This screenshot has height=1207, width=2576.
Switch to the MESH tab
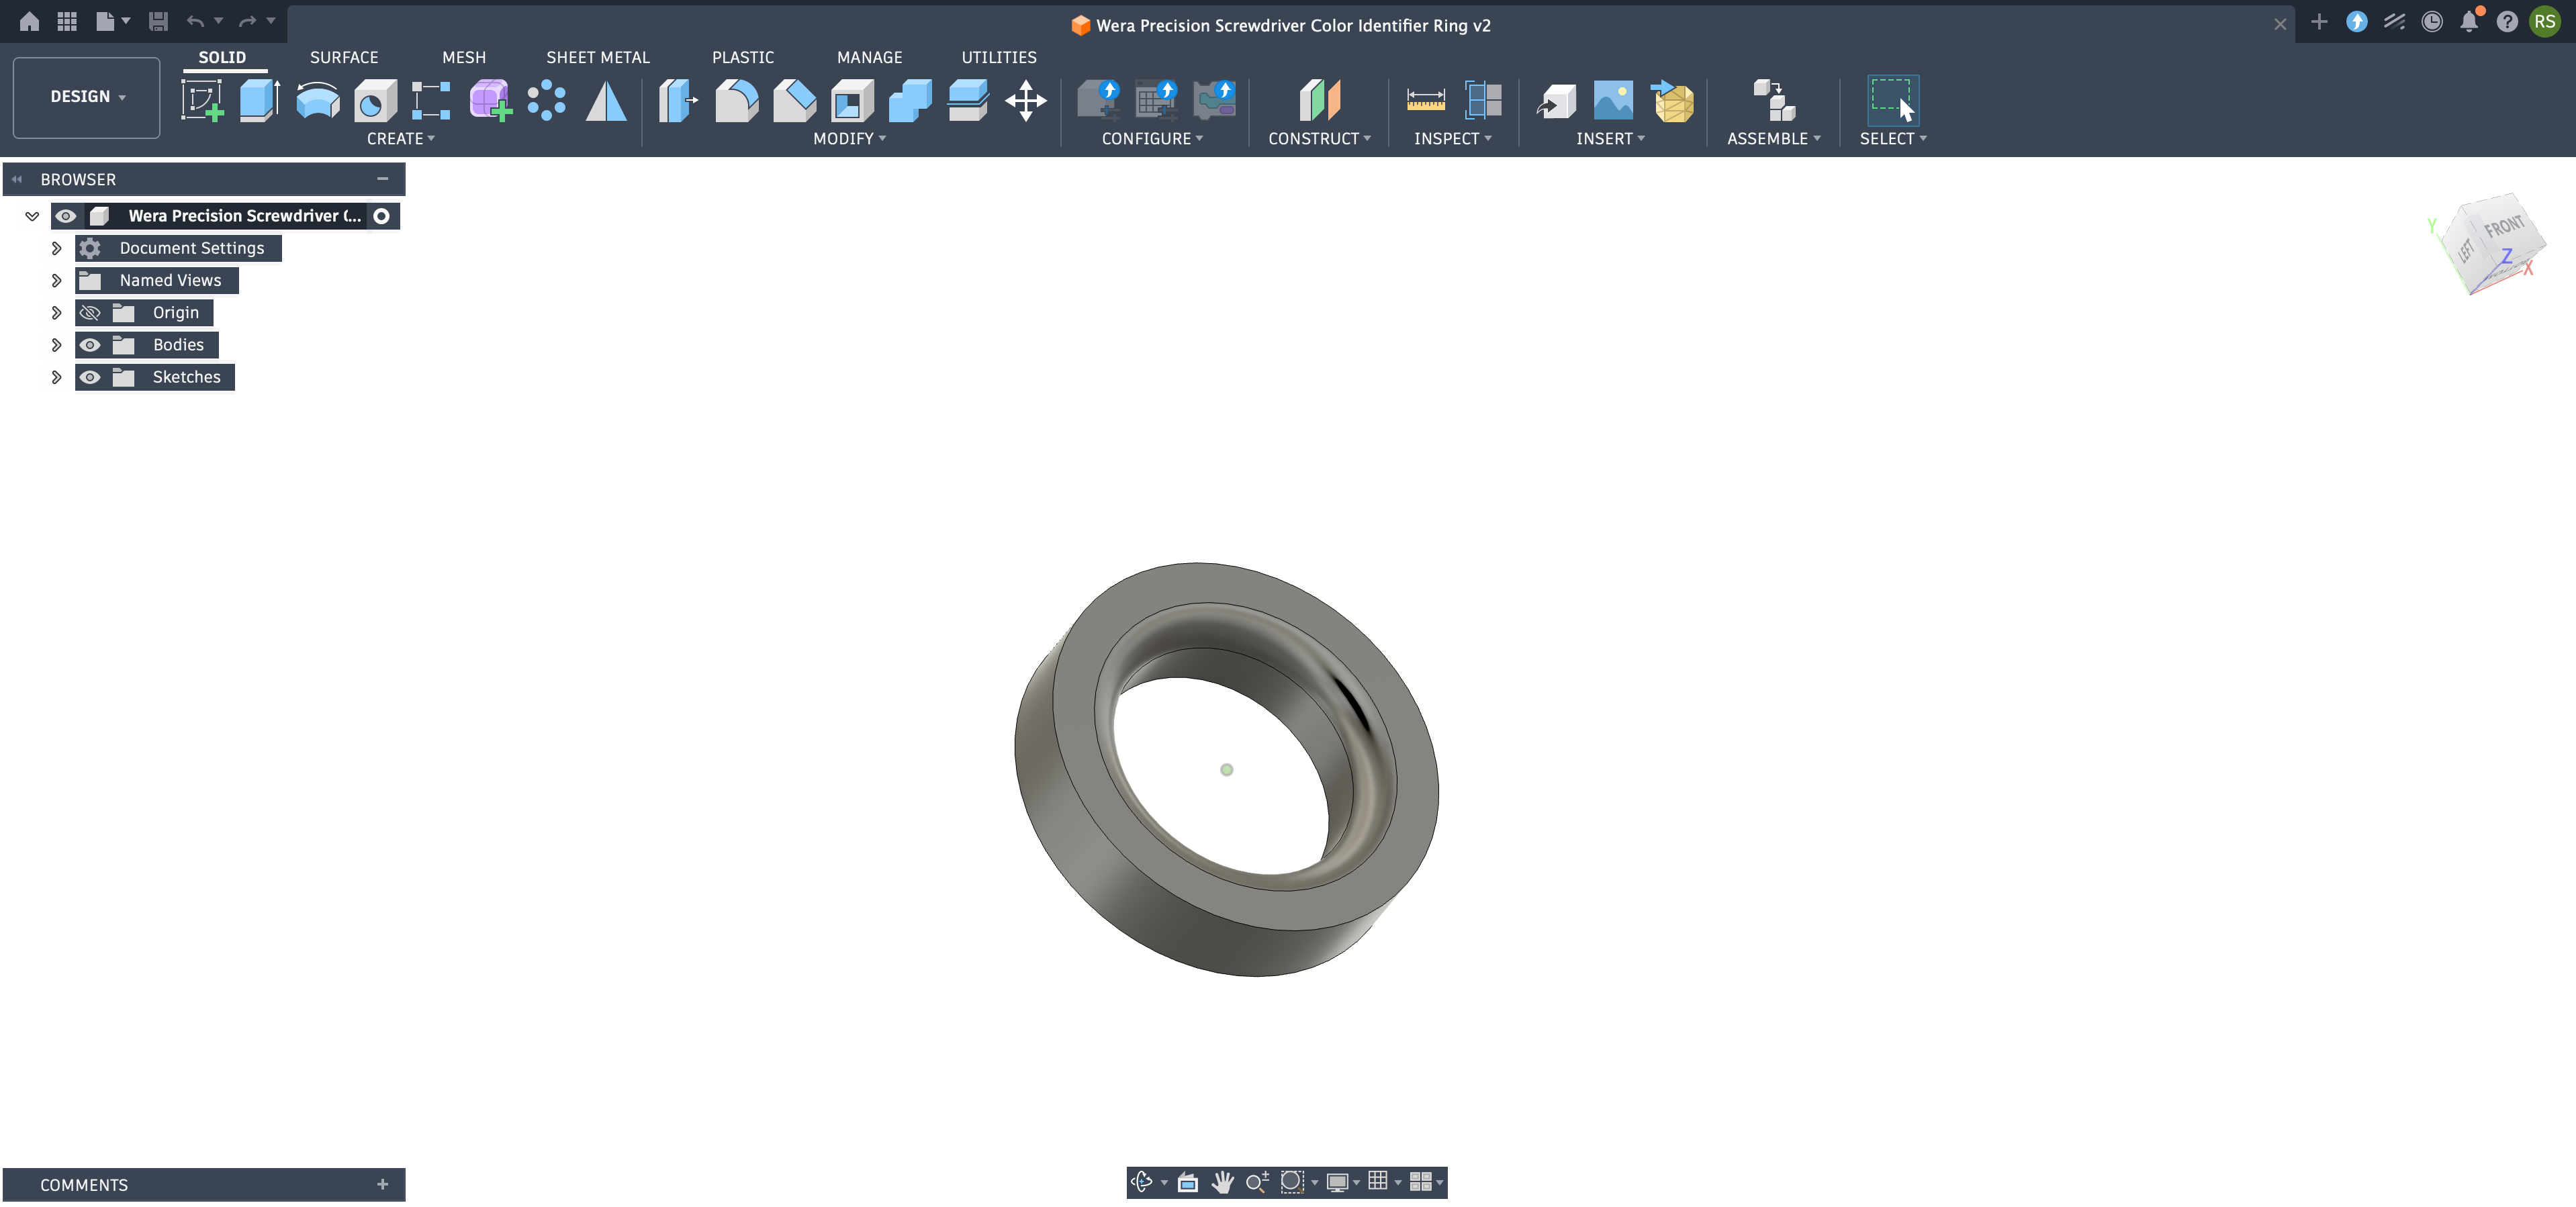click(464, 57)
